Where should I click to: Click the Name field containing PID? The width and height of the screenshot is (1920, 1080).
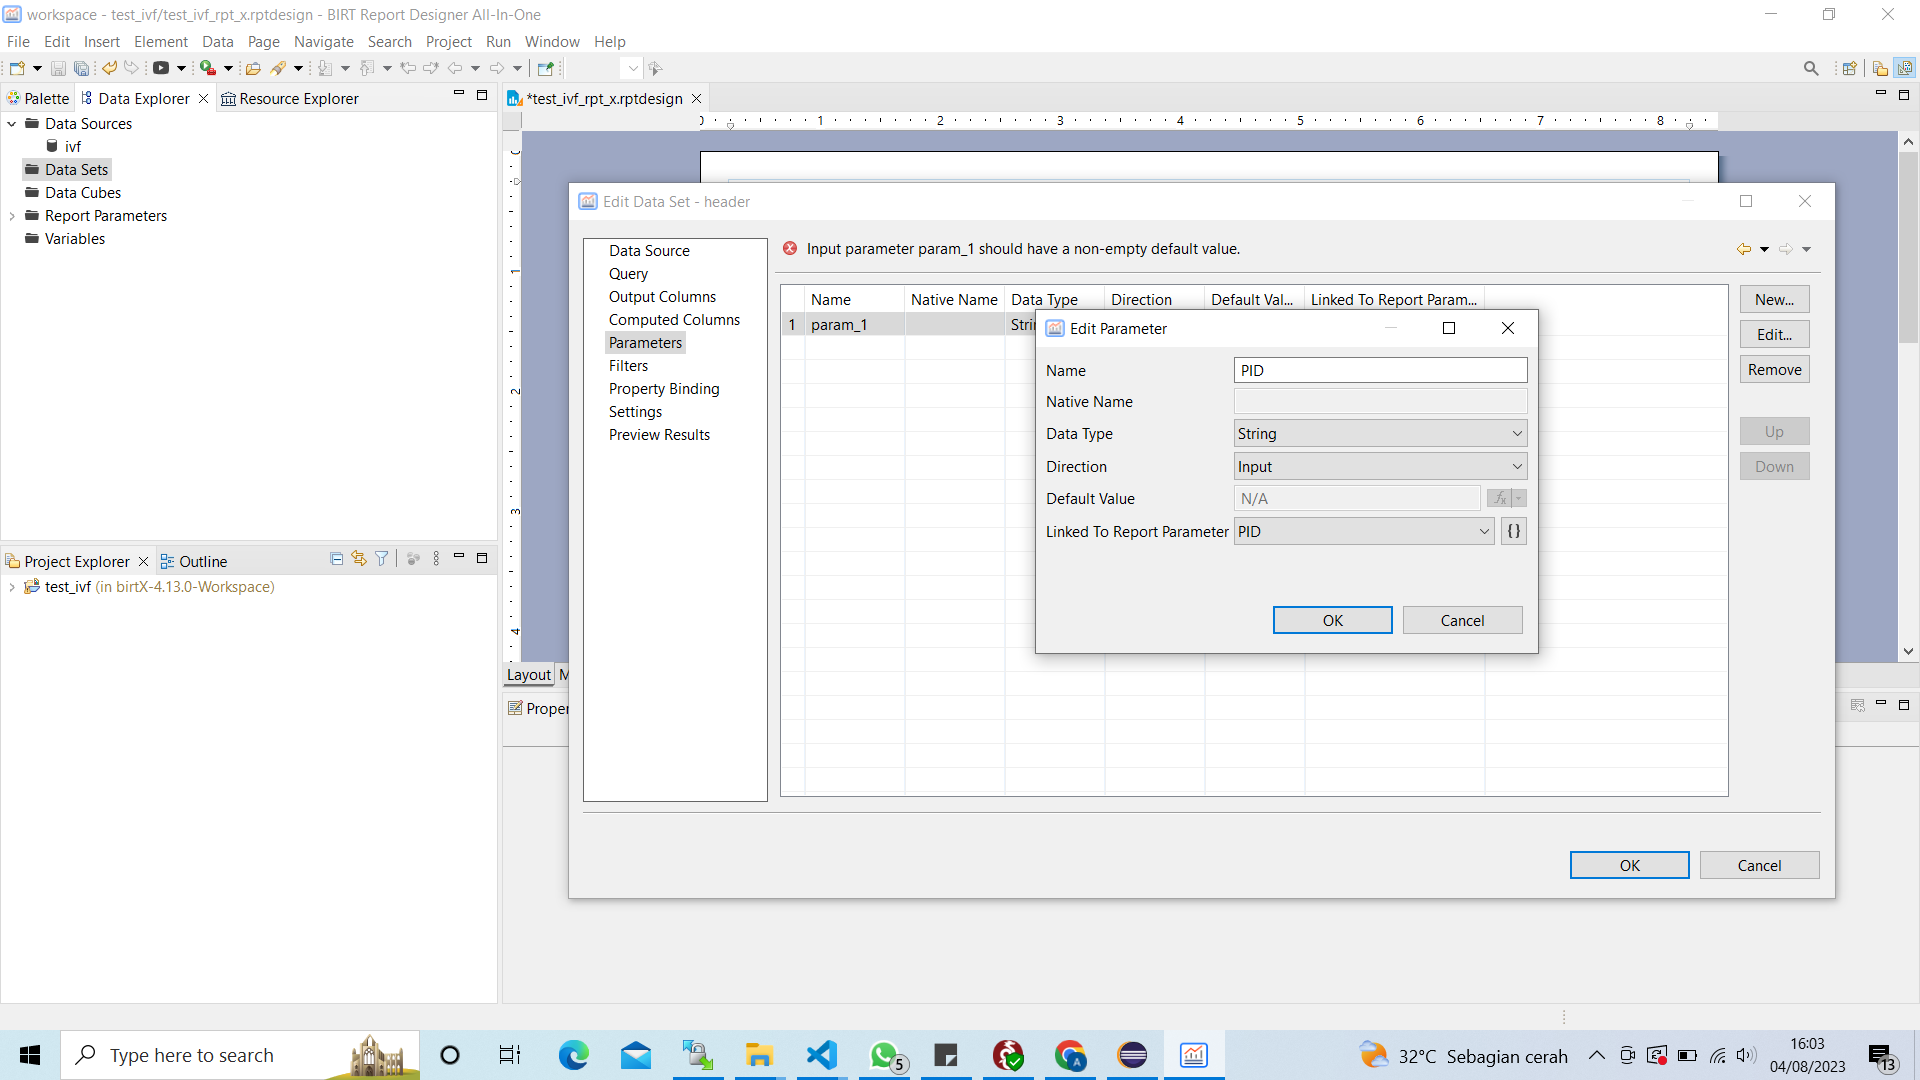pos(1380,370)
